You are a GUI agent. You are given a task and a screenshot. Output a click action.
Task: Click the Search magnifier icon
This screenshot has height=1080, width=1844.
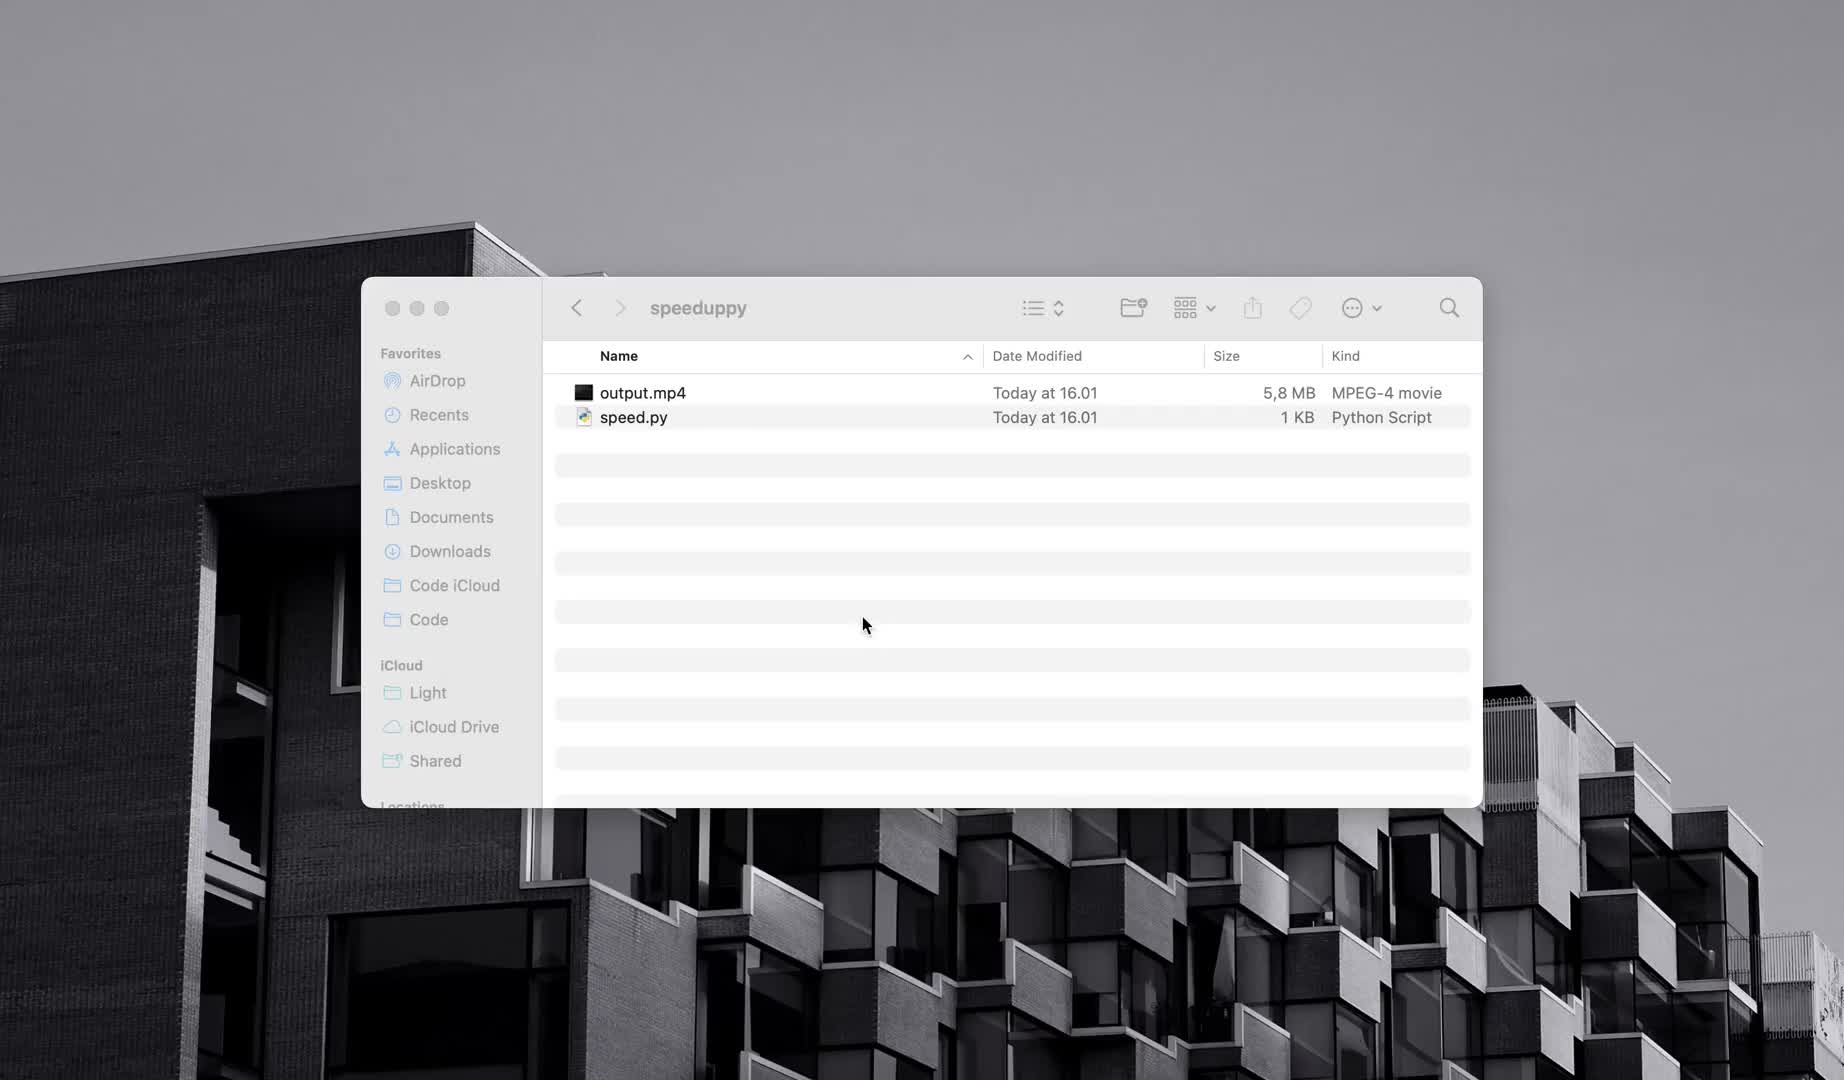pyautogui.click(x=1449, y=308)
